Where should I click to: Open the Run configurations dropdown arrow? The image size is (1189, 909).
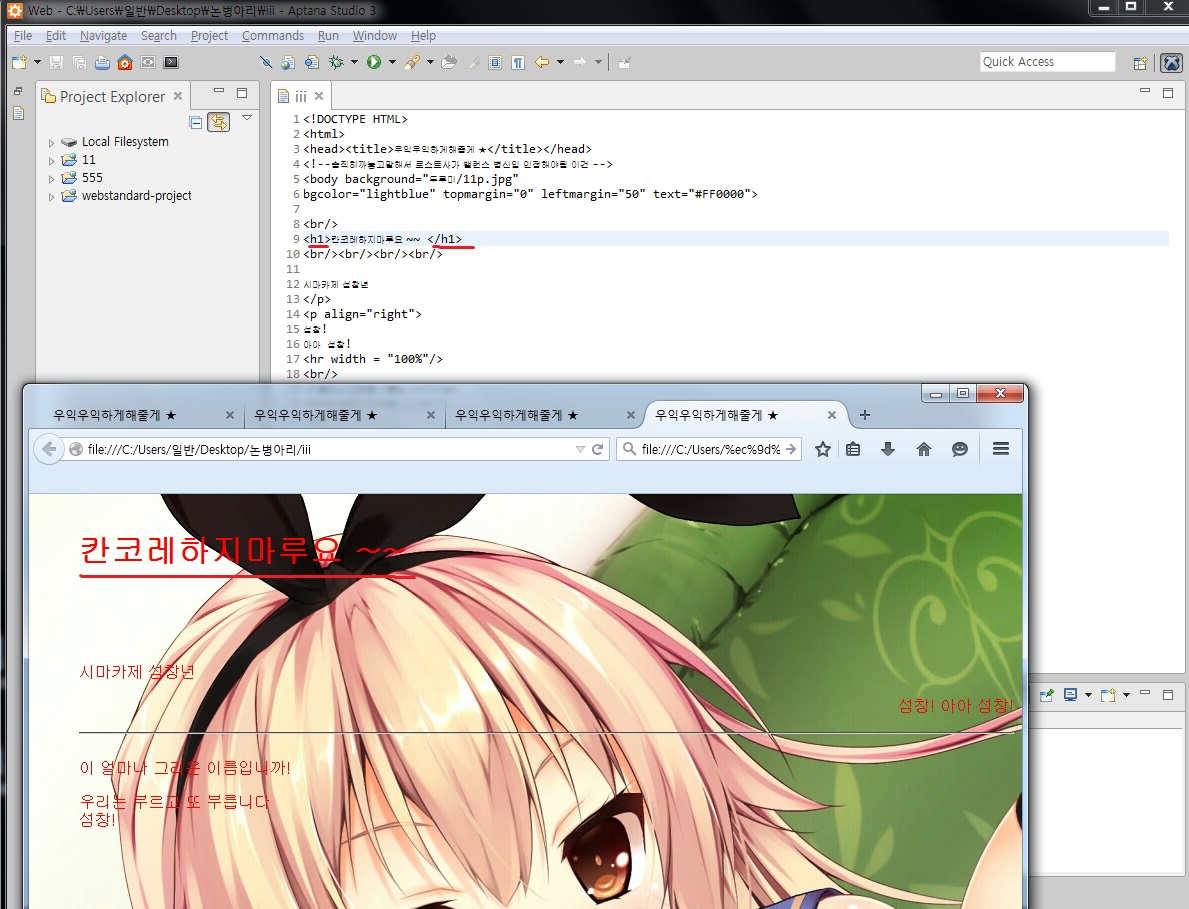tap(392, 62)
